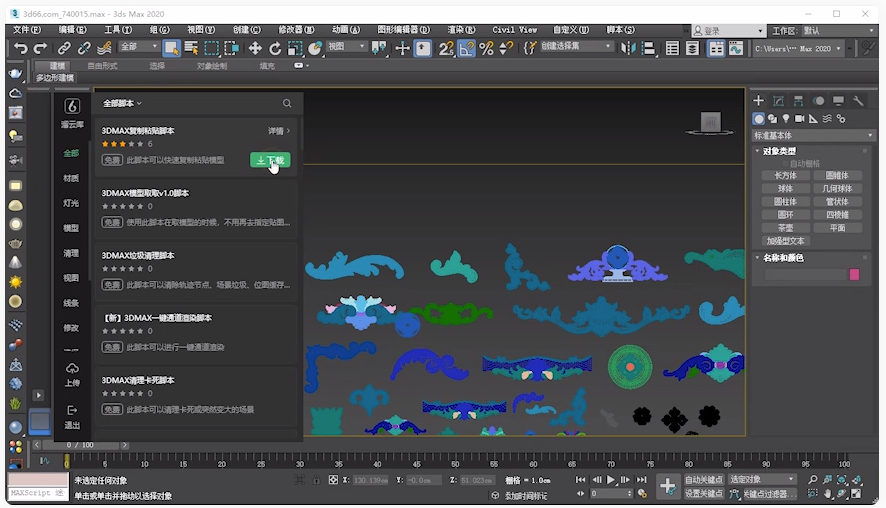Click the Mirror tool icon
The height and width of the screenshot is (508, 886).
[x=628, y=49]
